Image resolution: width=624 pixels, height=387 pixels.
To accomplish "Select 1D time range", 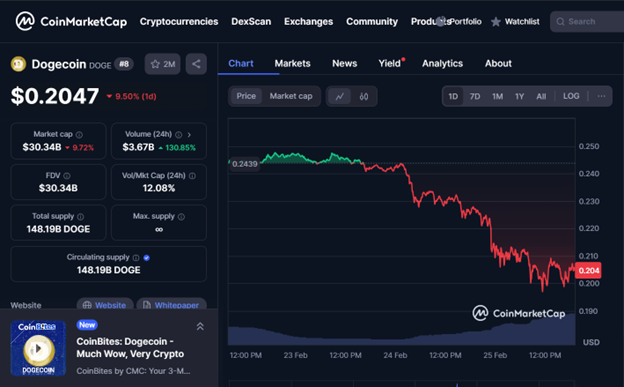I will [x=453, y=96].
